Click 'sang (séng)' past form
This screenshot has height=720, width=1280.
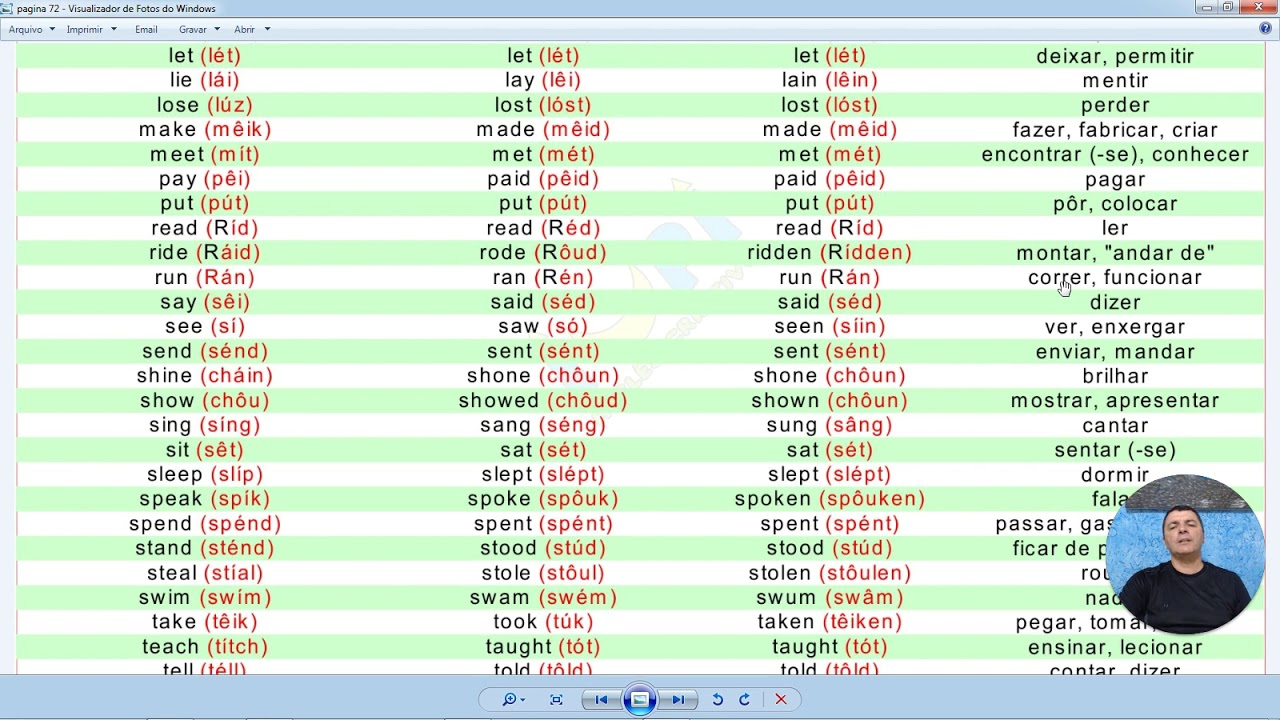[x=543, y=426]
